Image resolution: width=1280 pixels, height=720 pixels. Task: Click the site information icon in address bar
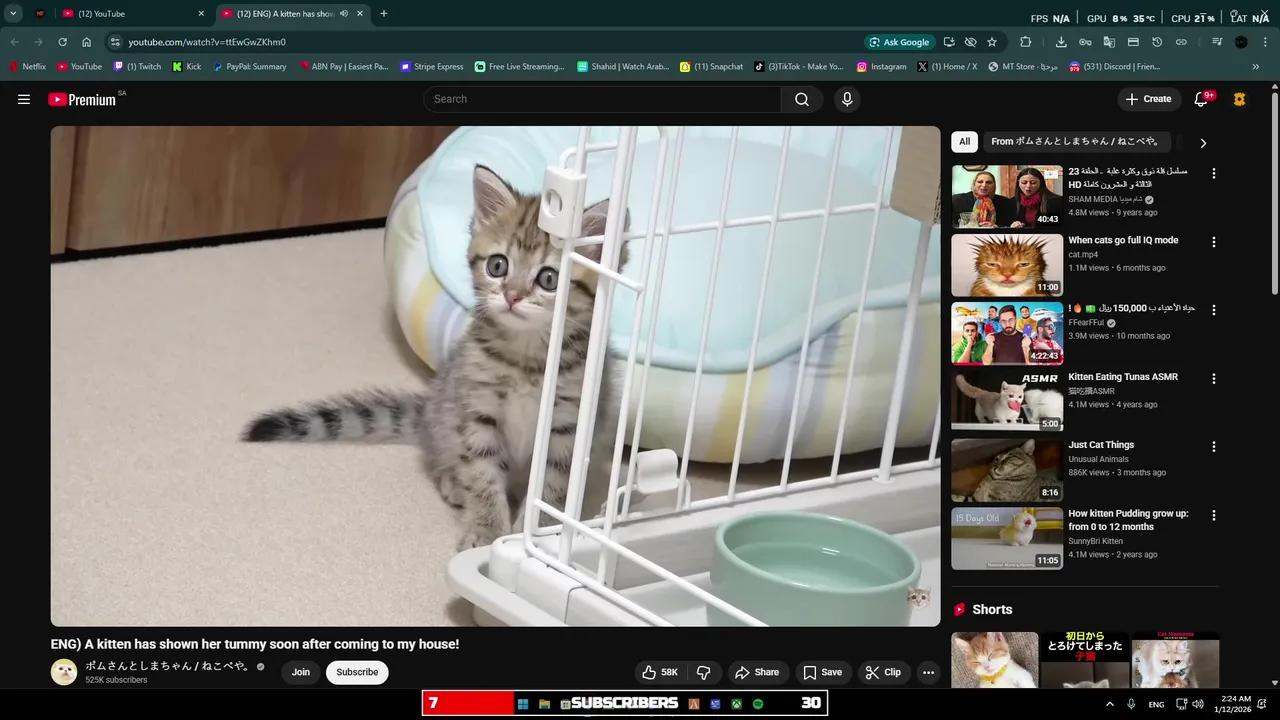pos(115,42)
